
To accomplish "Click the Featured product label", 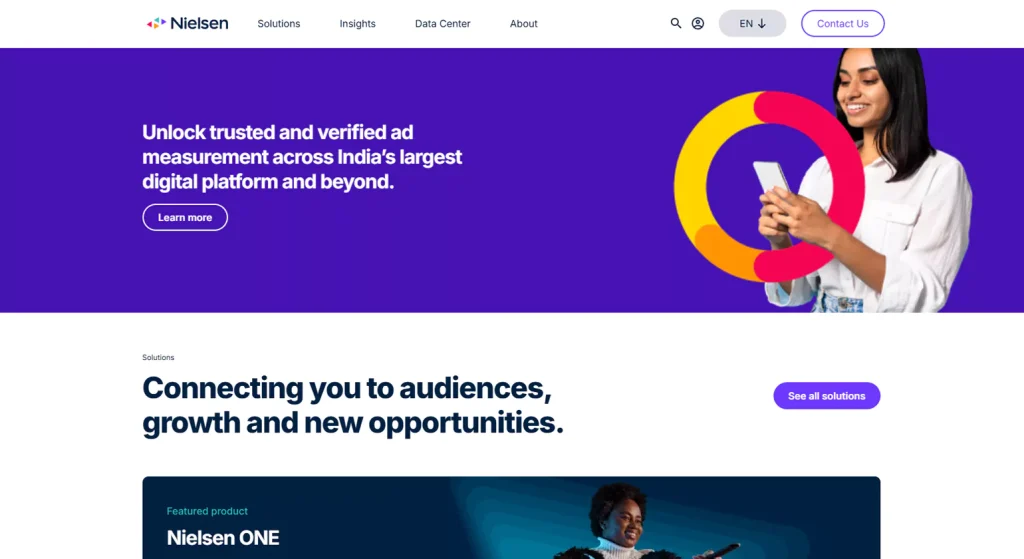I will 207,511.
